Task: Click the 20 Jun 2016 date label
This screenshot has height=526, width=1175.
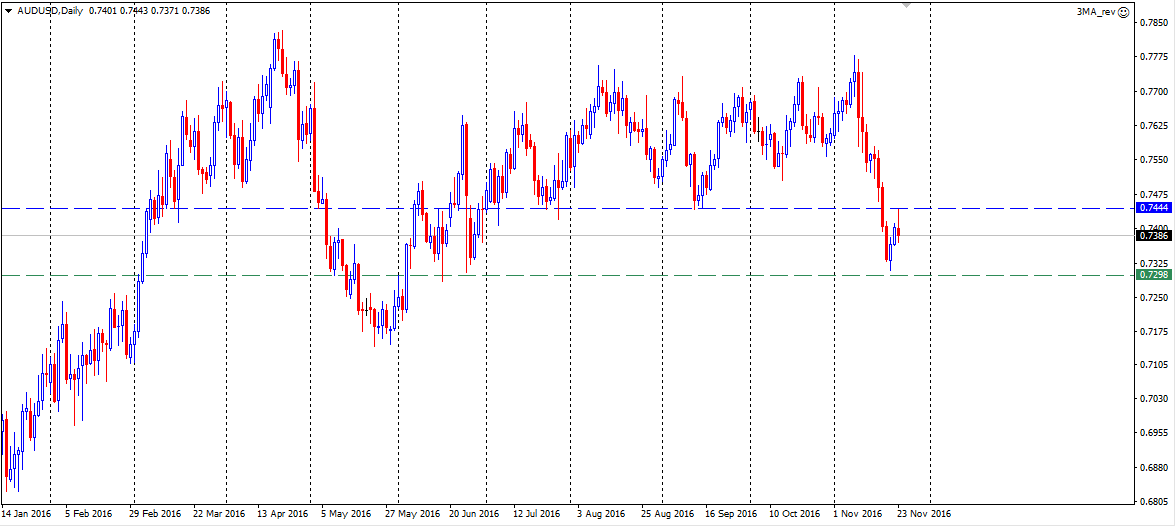Action: pyautogui.click(x=474, y=514)
